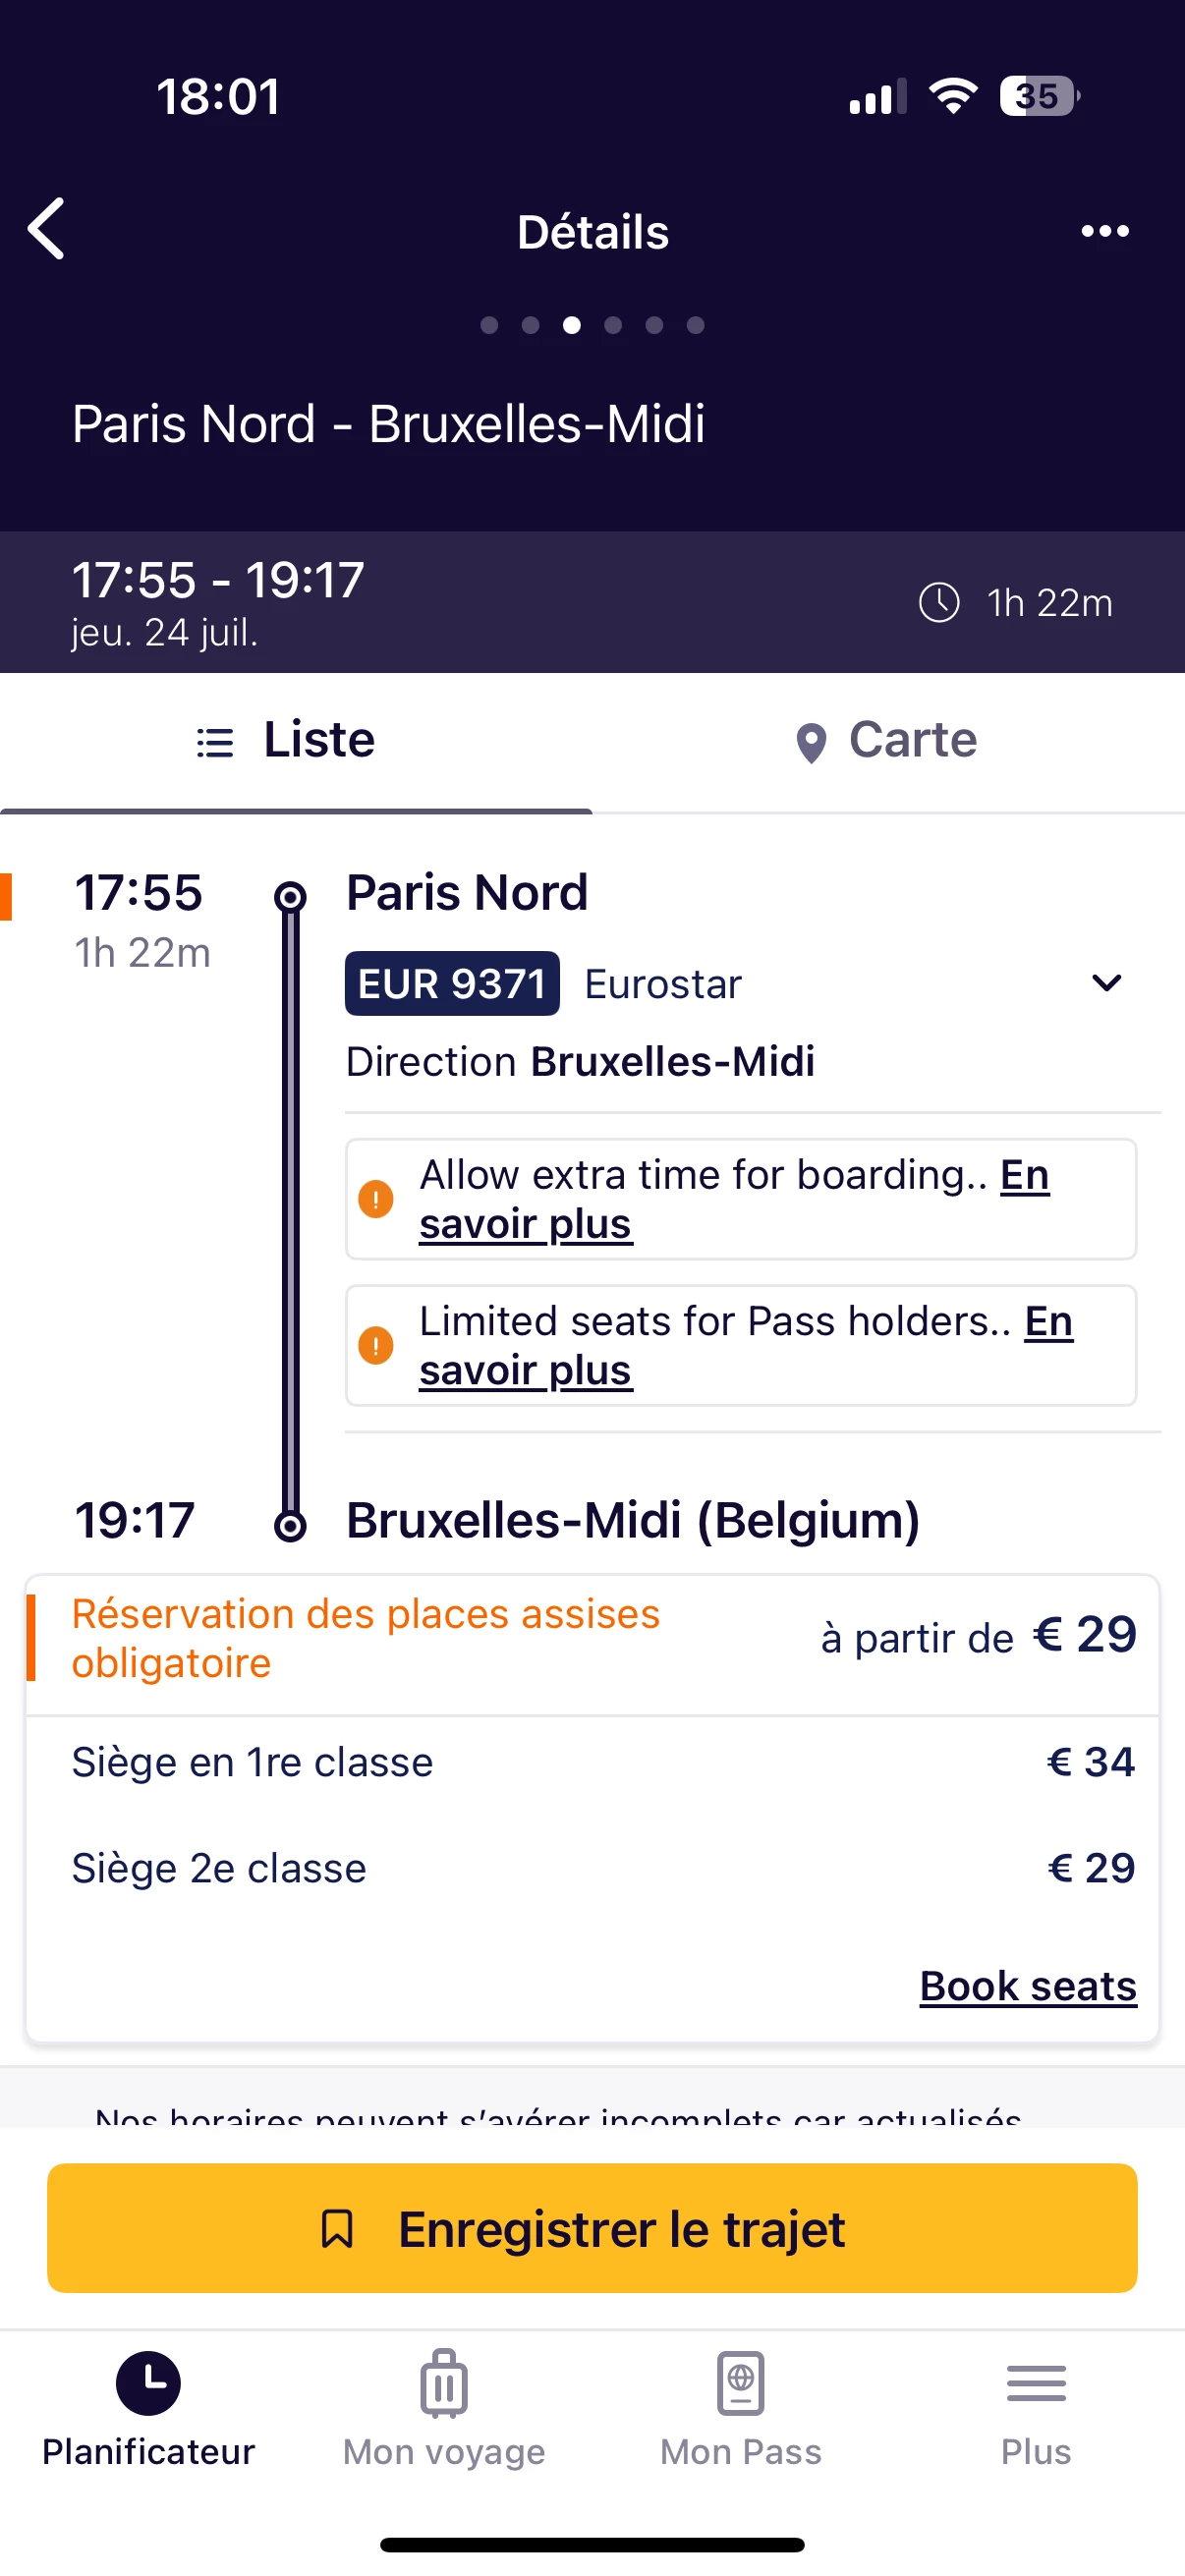
Task: Open Mon voyage suitcase icon
Action: (x=444, y=2383)
